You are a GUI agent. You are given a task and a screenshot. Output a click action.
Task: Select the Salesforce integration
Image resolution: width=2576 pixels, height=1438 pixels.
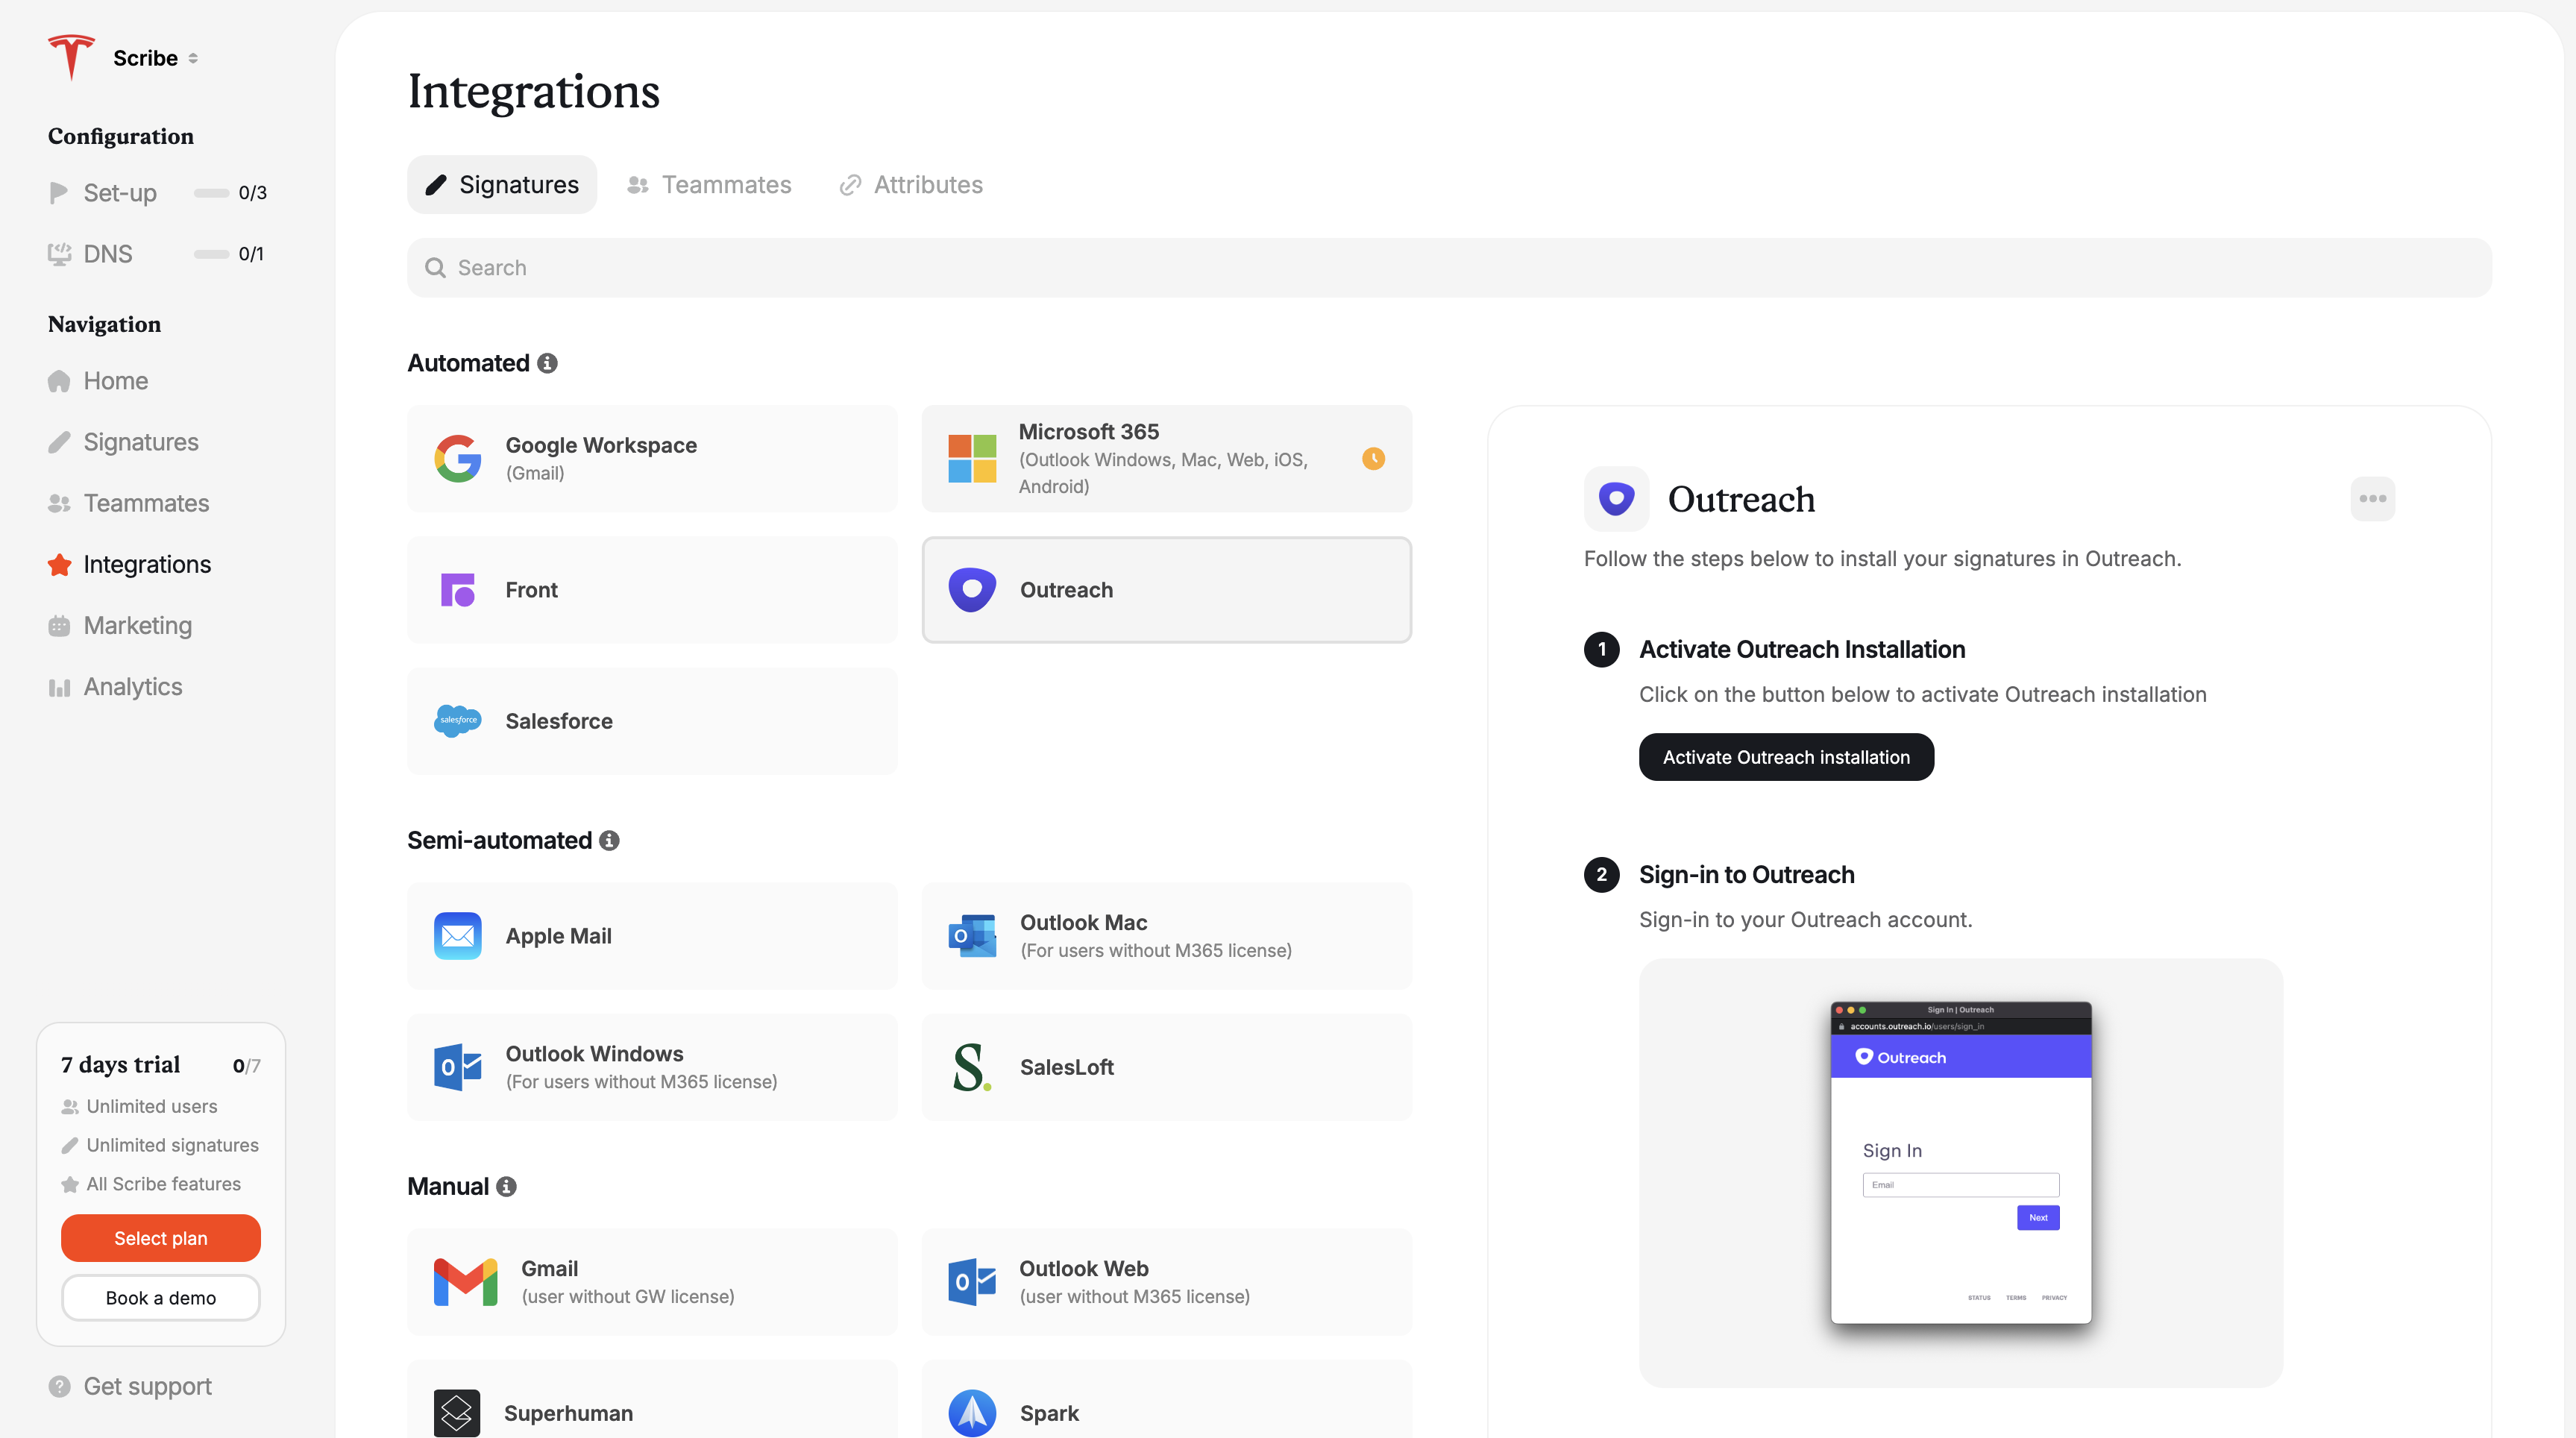pyautogui.click(x=652, y=721)
